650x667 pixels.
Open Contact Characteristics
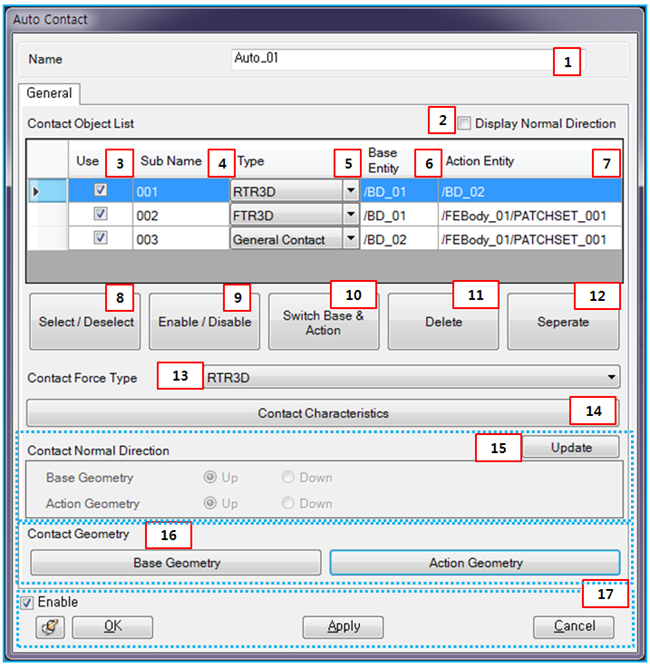pos(322,413)
